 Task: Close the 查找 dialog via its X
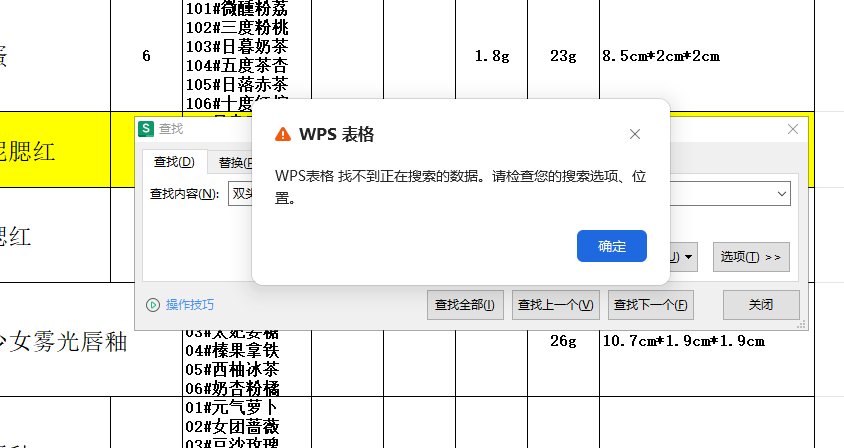[x=793, y=129]
